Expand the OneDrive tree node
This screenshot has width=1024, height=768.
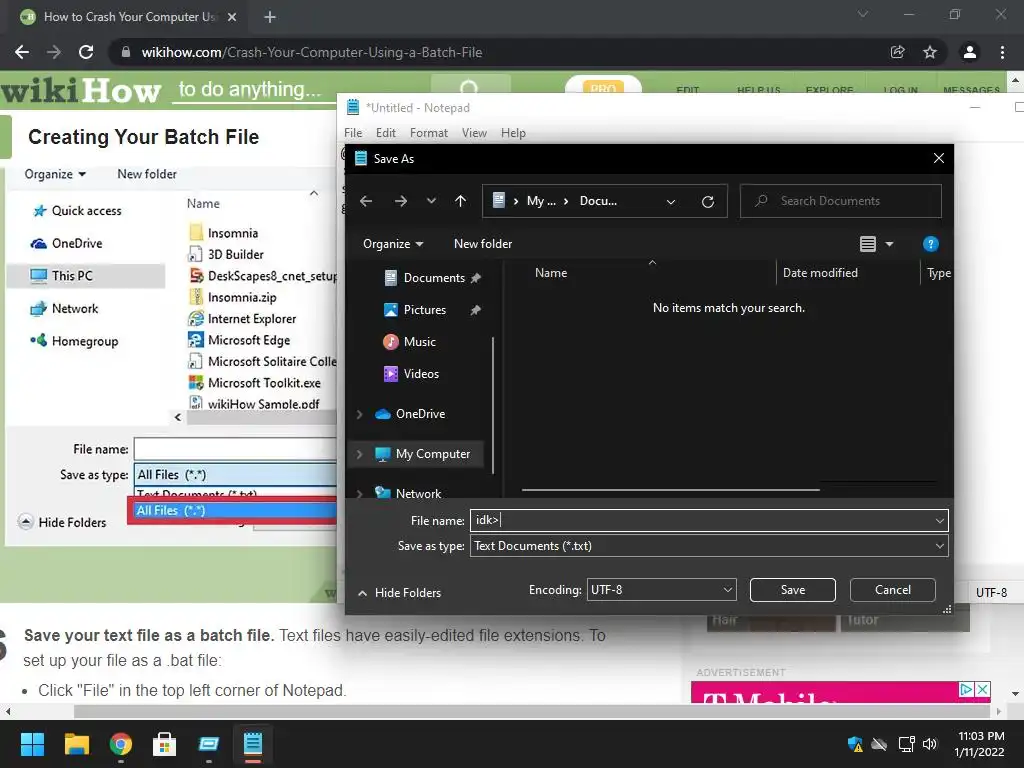point(359,414)
